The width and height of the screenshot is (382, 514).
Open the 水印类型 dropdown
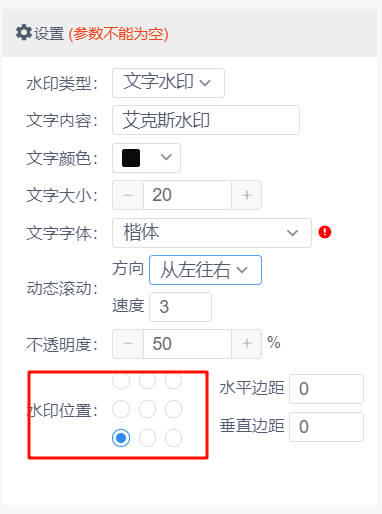point(168,83)
